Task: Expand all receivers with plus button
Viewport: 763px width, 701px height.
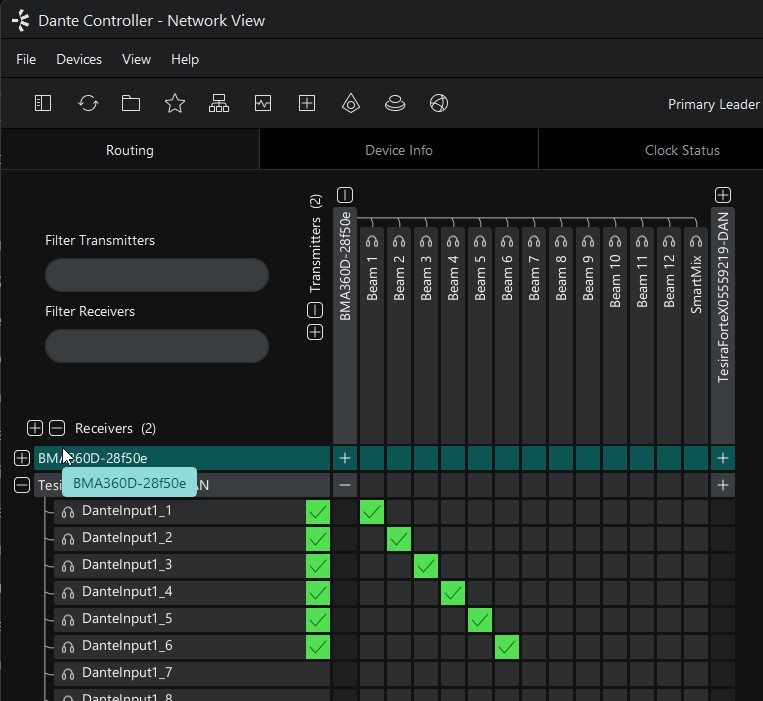Action: pos(35,428)
